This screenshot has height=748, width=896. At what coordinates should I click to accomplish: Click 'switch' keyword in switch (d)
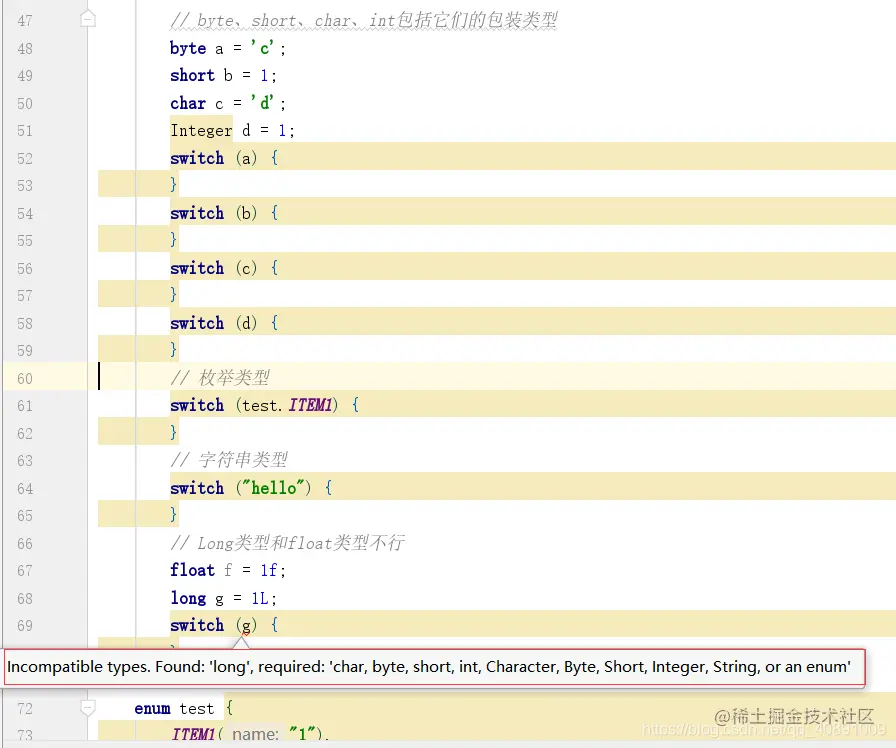(x=197, y=323)
